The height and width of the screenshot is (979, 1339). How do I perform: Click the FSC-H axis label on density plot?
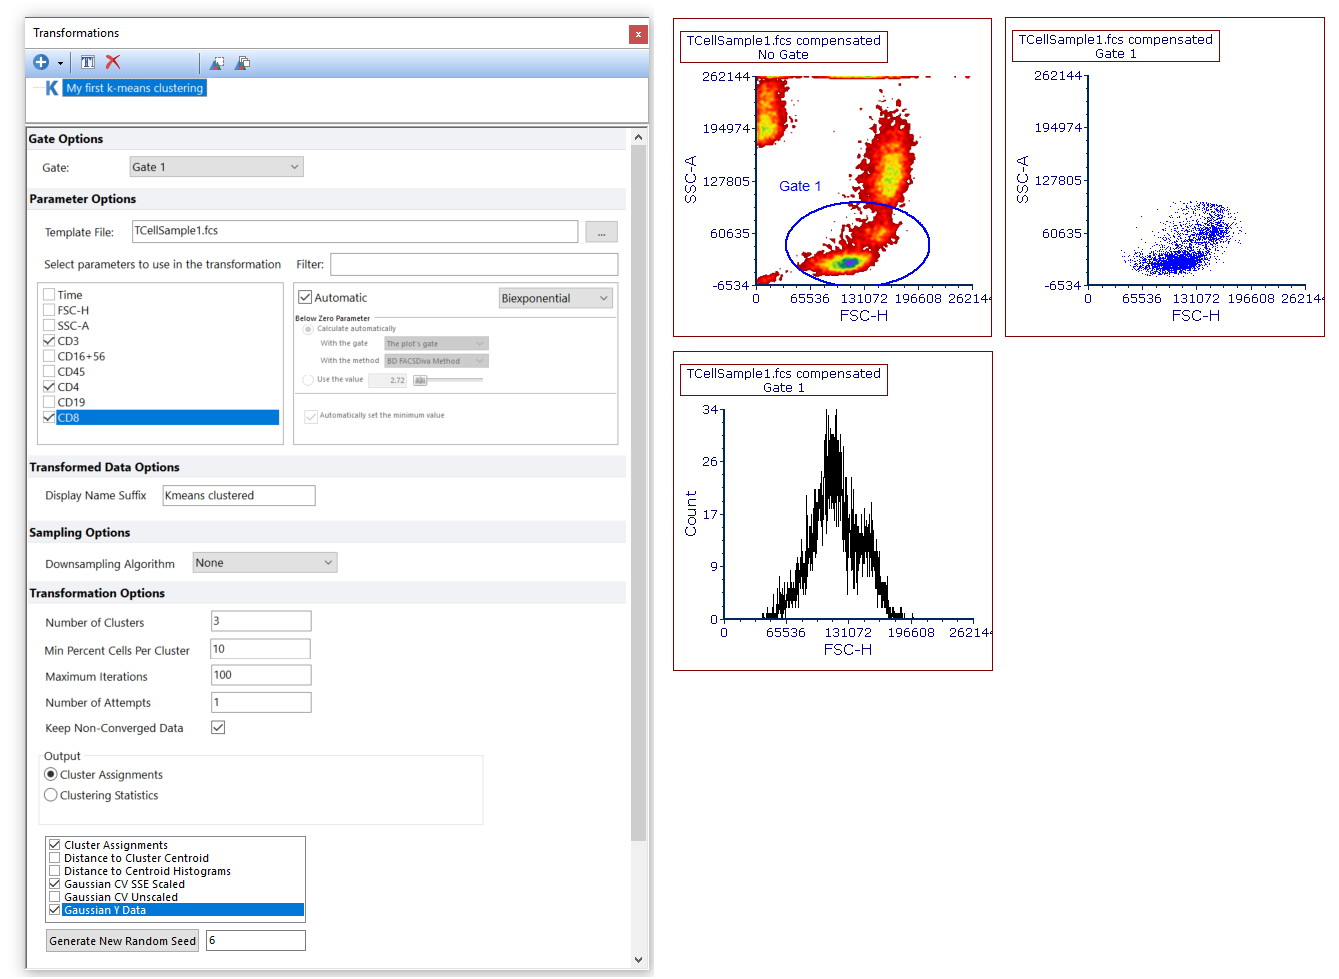point(864,316)
